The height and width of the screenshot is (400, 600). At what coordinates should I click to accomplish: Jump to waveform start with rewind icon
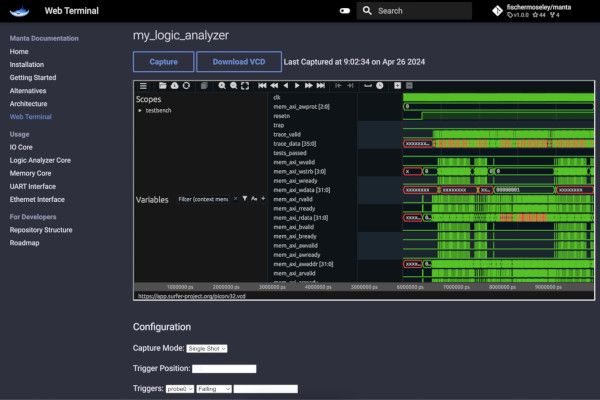[262, 86]
